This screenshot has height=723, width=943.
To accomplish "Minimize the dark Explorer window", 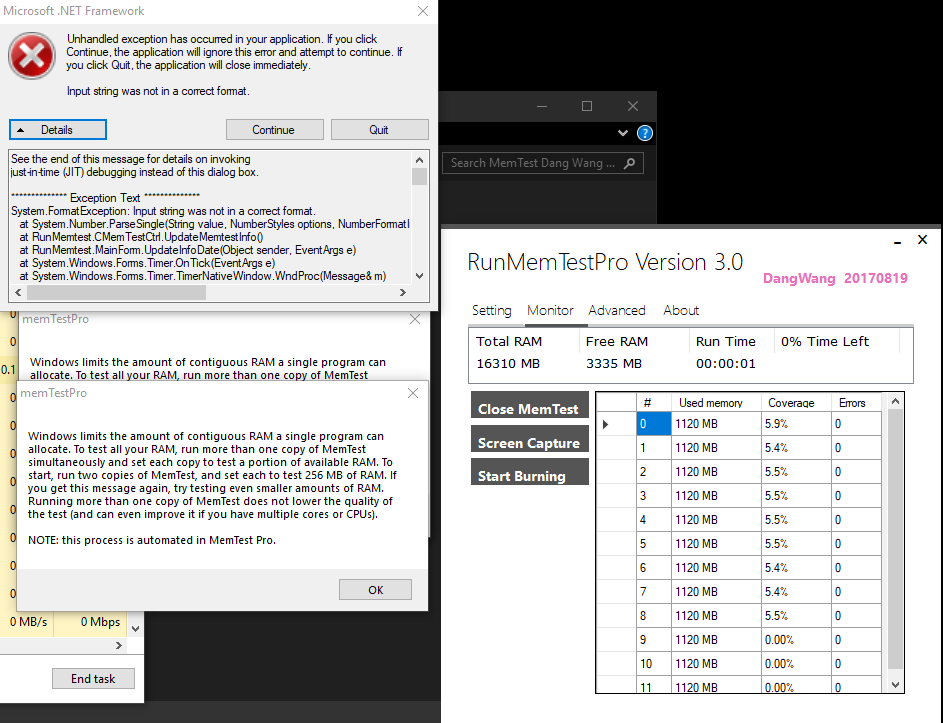I will pos(542,106).
